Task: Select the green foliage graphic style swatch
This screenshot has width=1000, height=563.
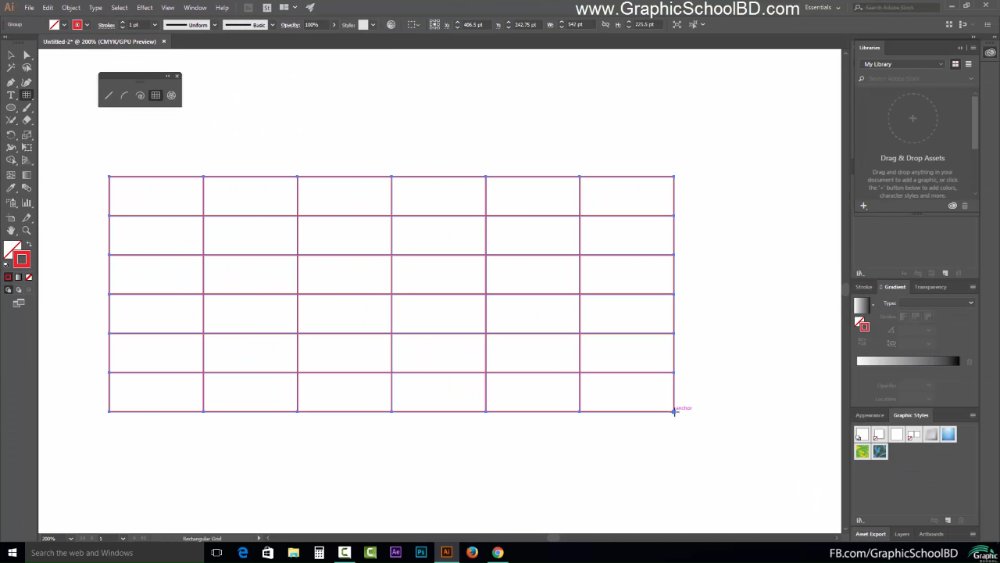Action: (x=862, y=451)
